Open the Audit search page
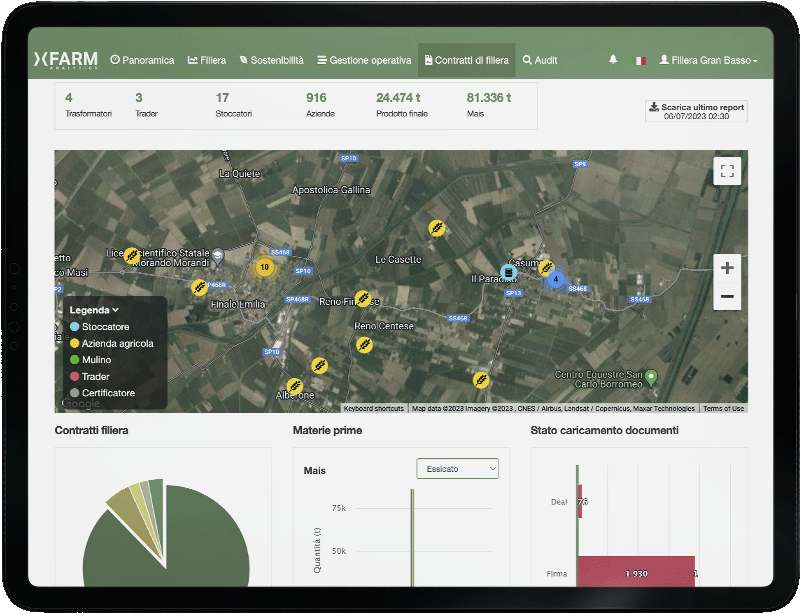This screenshot has width=800, height=614. [x=540, y=61]
